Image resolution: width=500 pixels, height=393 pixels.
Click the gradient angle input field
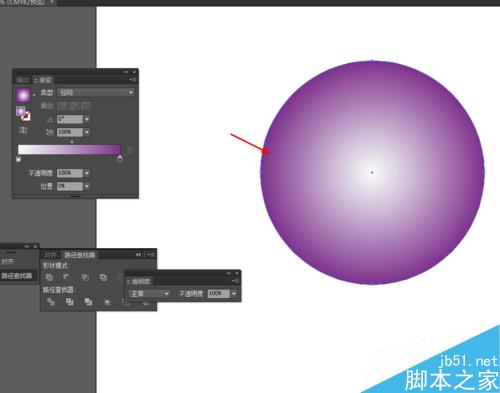(70, 119)
